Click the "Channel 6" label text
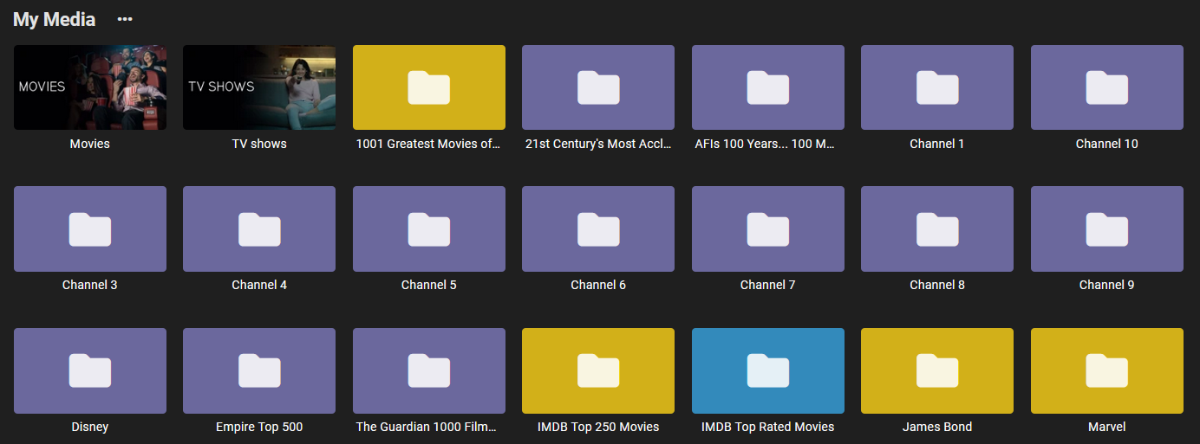Screen dimensions: 1200x444 [598, 285]
